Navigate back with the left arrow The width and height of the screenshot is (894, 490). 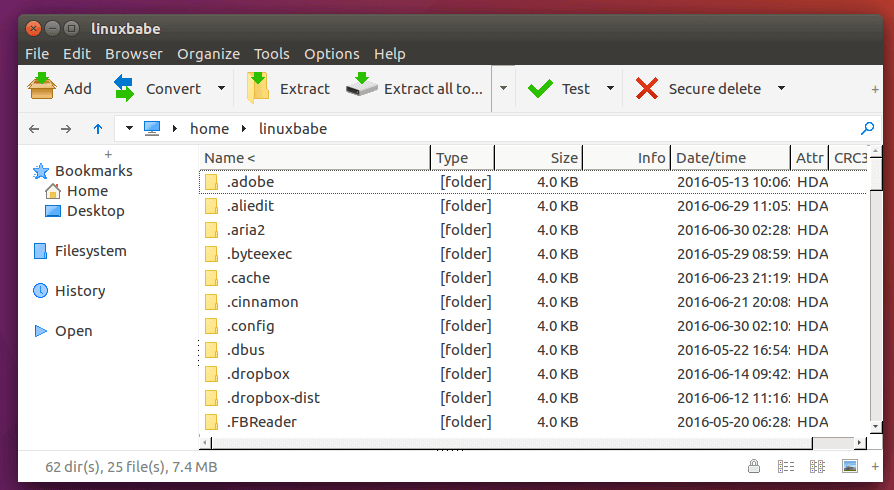click(34, 129)
